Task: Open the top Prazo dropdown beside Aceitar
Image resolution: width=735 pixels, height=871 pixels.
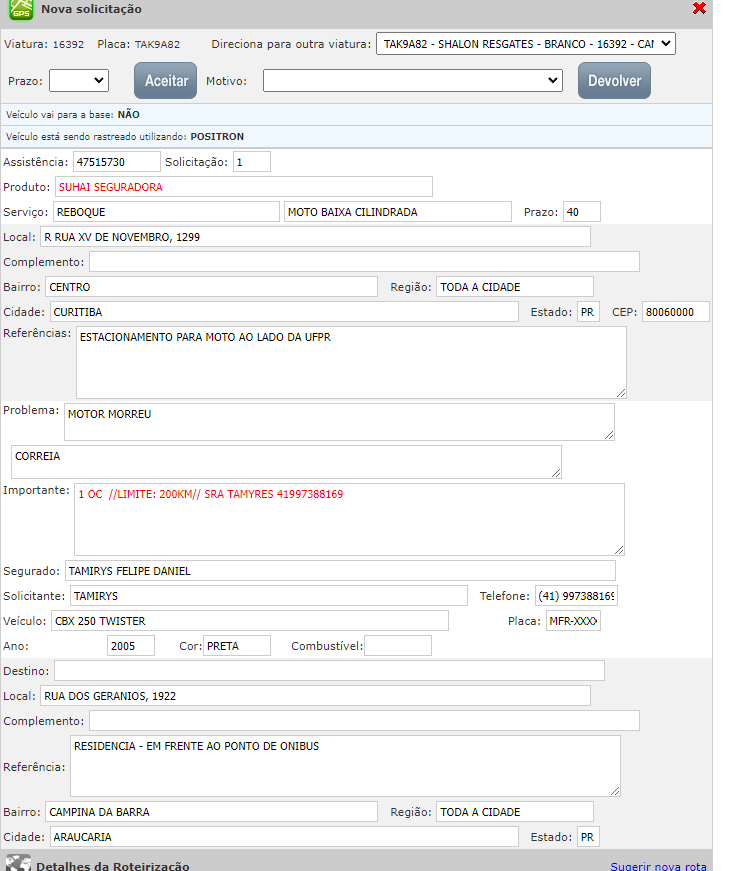Action: click(79, 81)
